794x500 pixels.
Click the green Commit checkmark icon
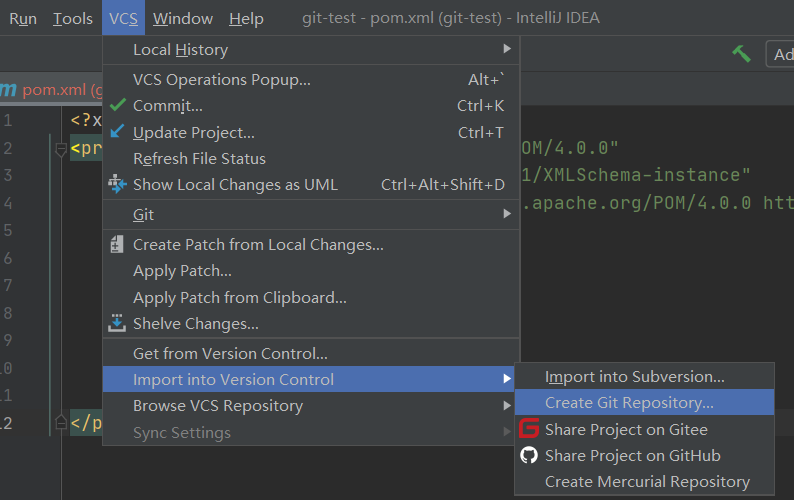tap(118, 105)
